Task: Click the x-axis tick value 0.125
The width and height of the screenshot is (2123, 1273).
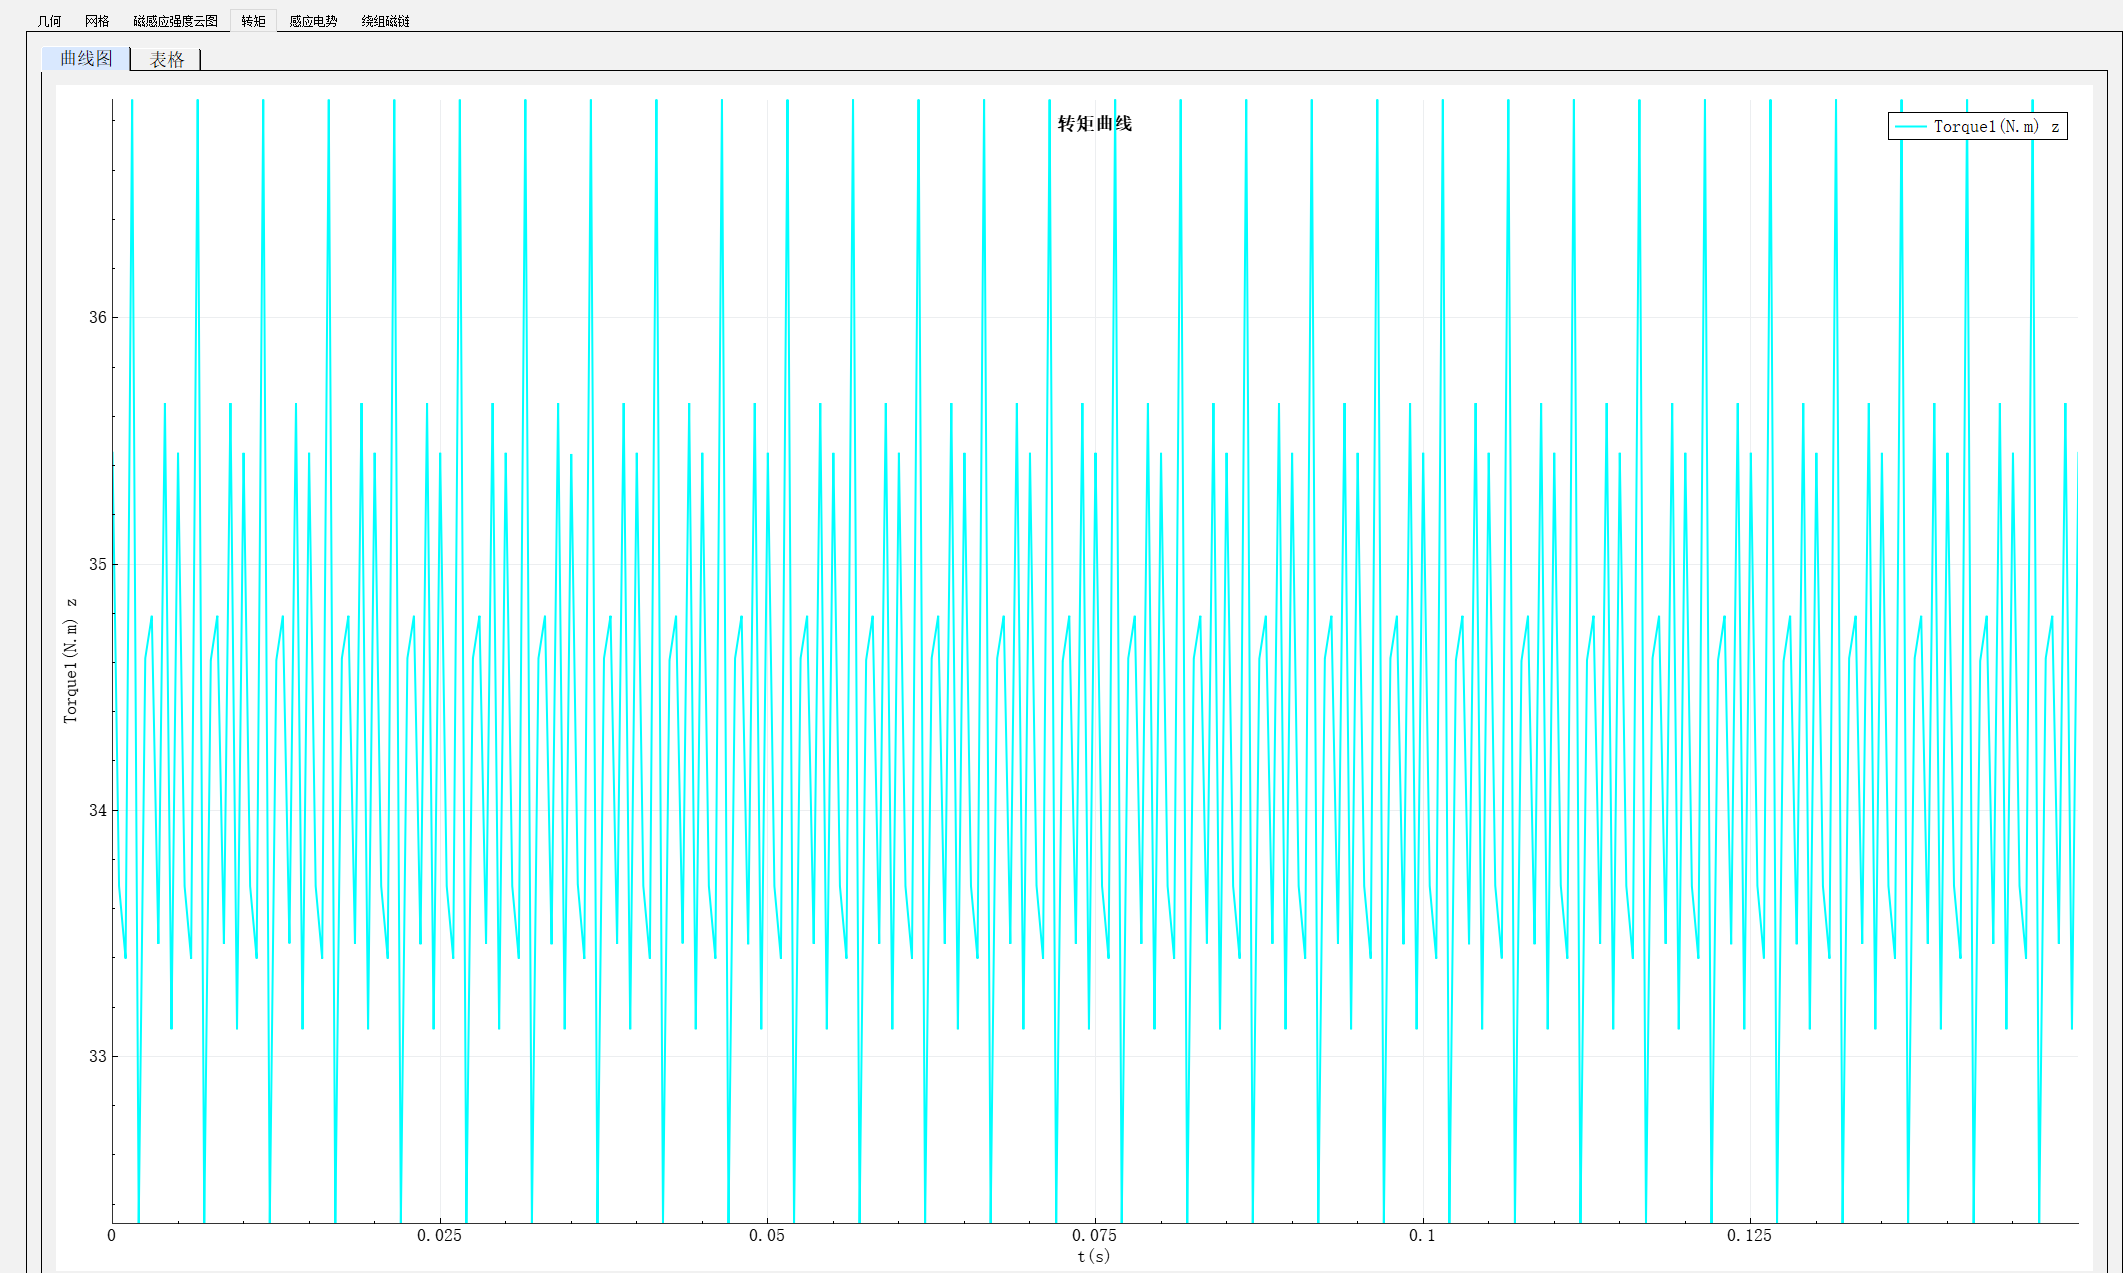Action: [1749, 1236]
